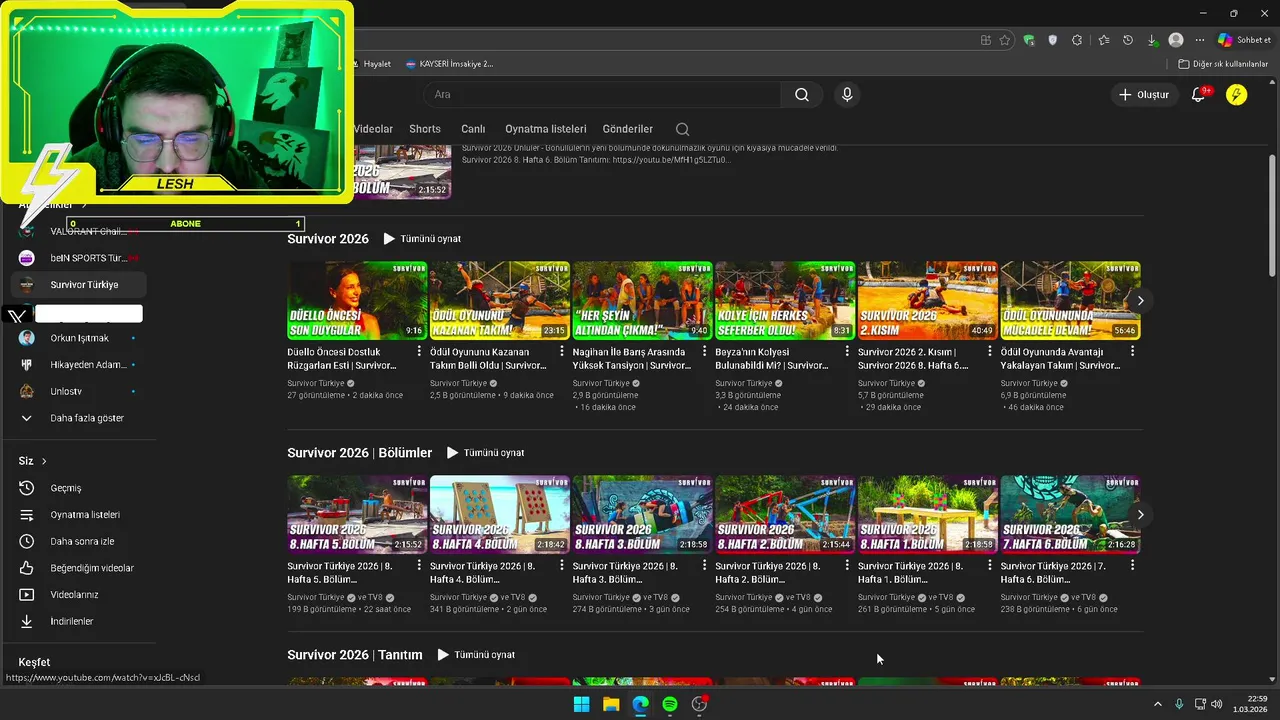1280x720 pixels.
Task: Open the browser favorites list icon
Action: point(1103,40)
